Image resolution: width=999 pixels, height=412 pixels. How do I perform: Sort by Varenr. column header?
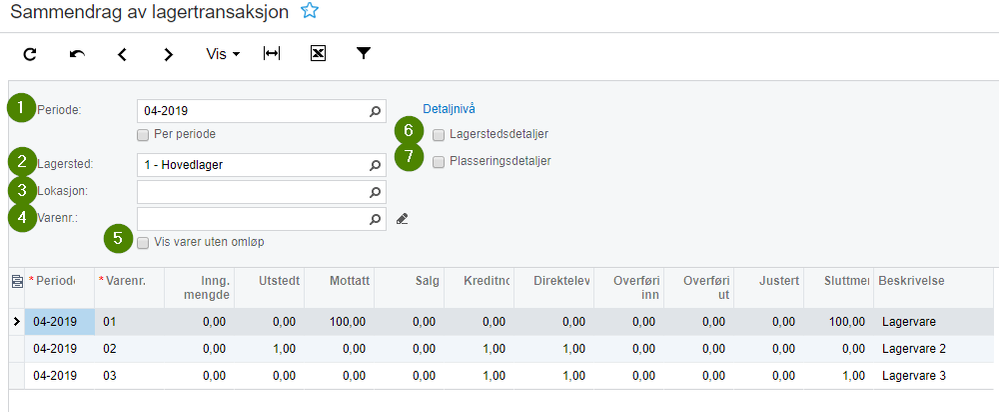click(129, 288)
